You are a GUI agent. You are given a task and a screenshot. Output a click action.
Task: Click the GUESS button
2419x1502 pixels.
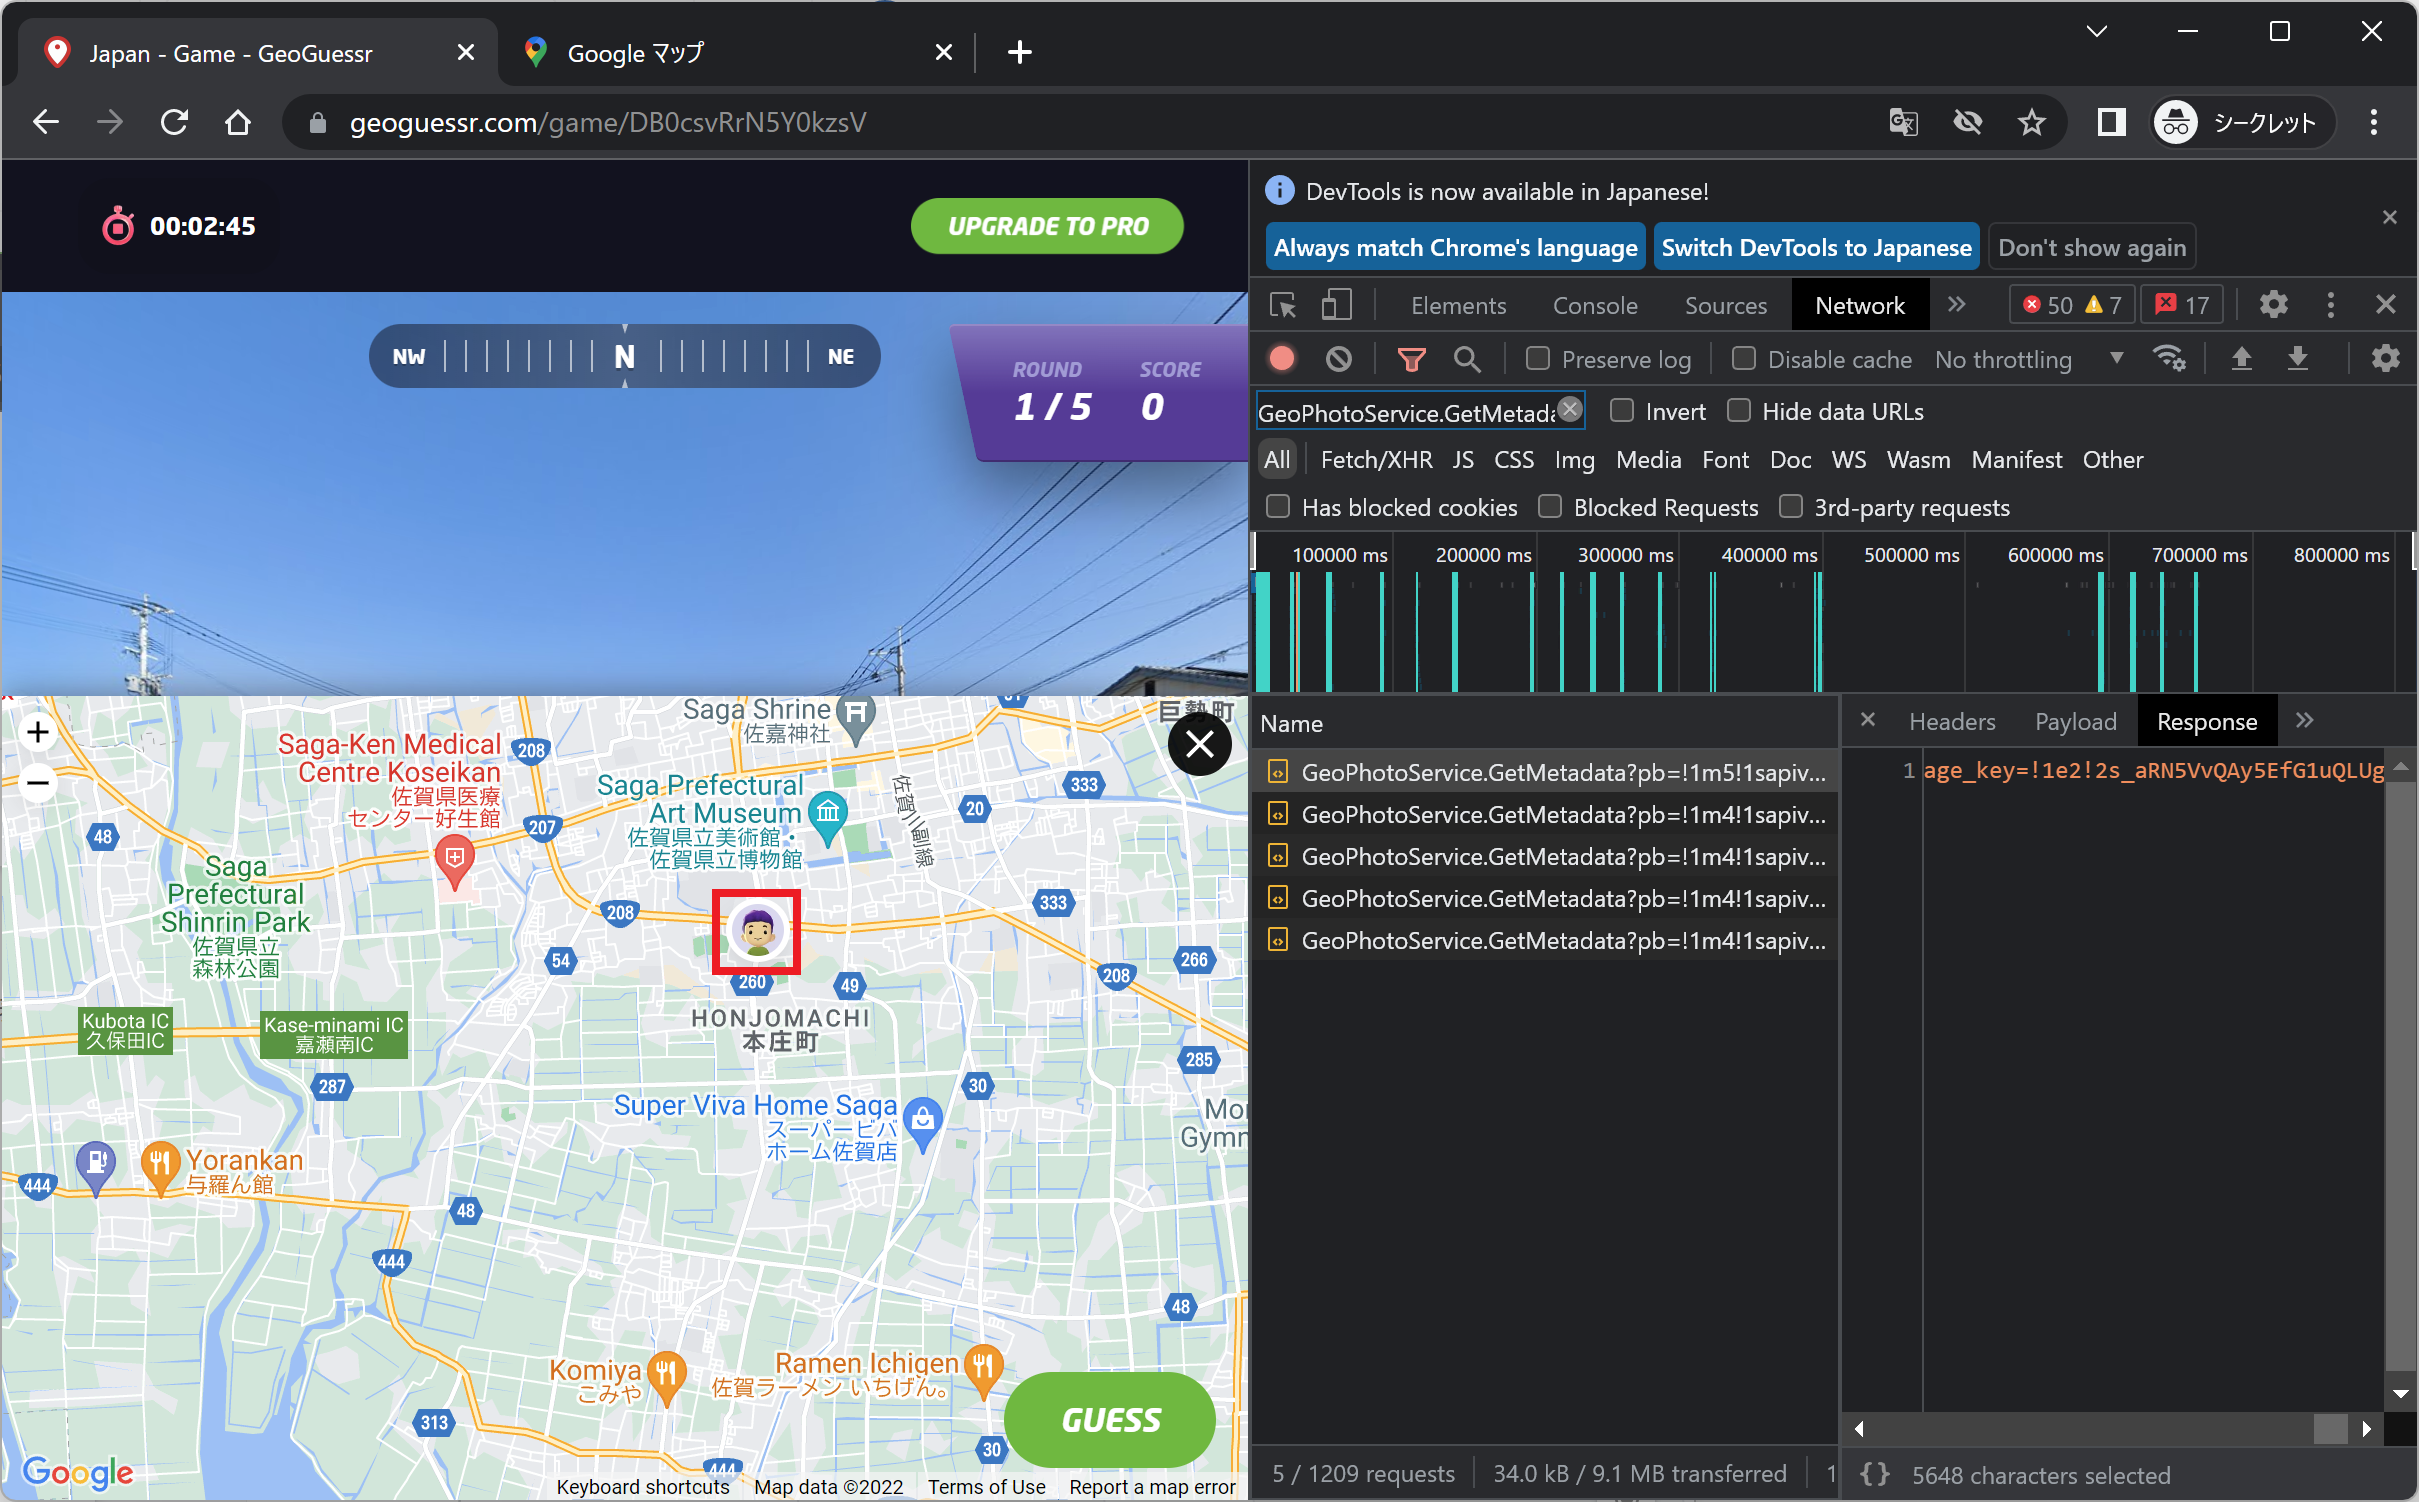(1110, 1420)
